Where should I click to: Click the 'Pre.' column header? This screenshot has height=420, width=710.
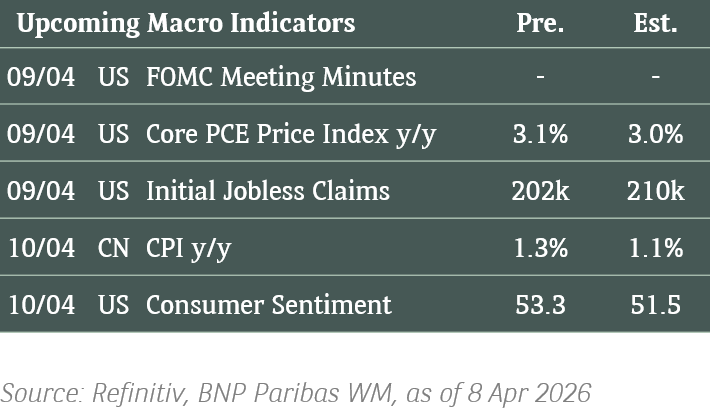540,23
